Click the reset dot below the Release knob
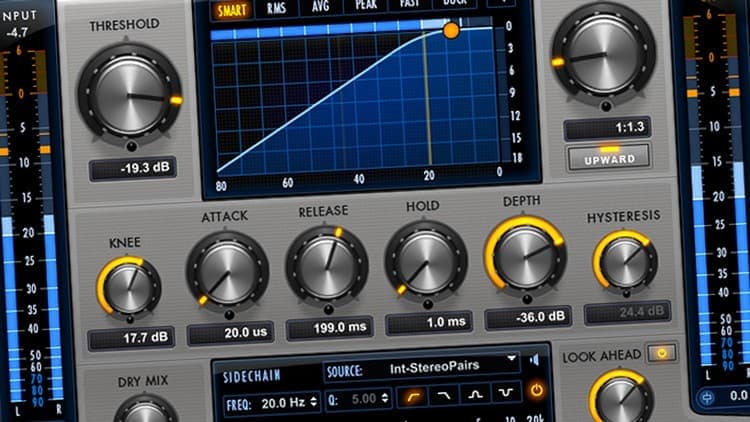Image resolution: width=750 pixels, height=422 pixels. [x=329, y=310]
